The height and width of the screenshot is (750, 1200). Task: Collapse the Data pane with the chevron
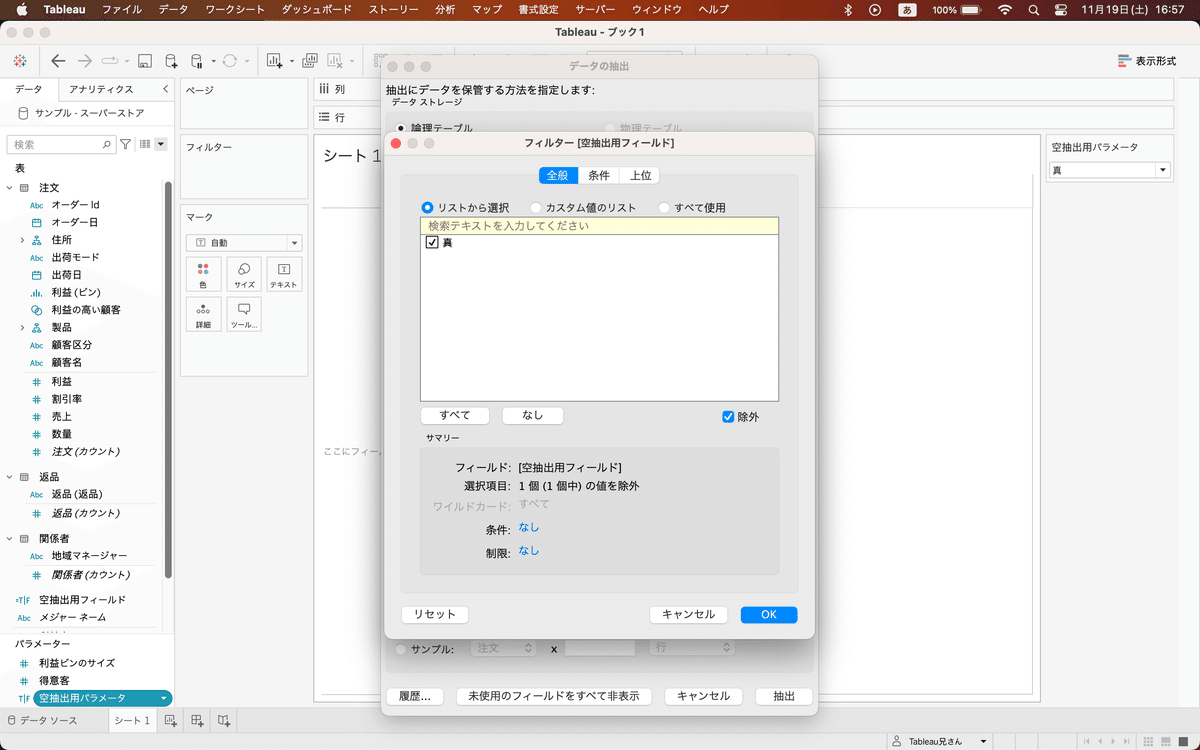tap(165, 89)
